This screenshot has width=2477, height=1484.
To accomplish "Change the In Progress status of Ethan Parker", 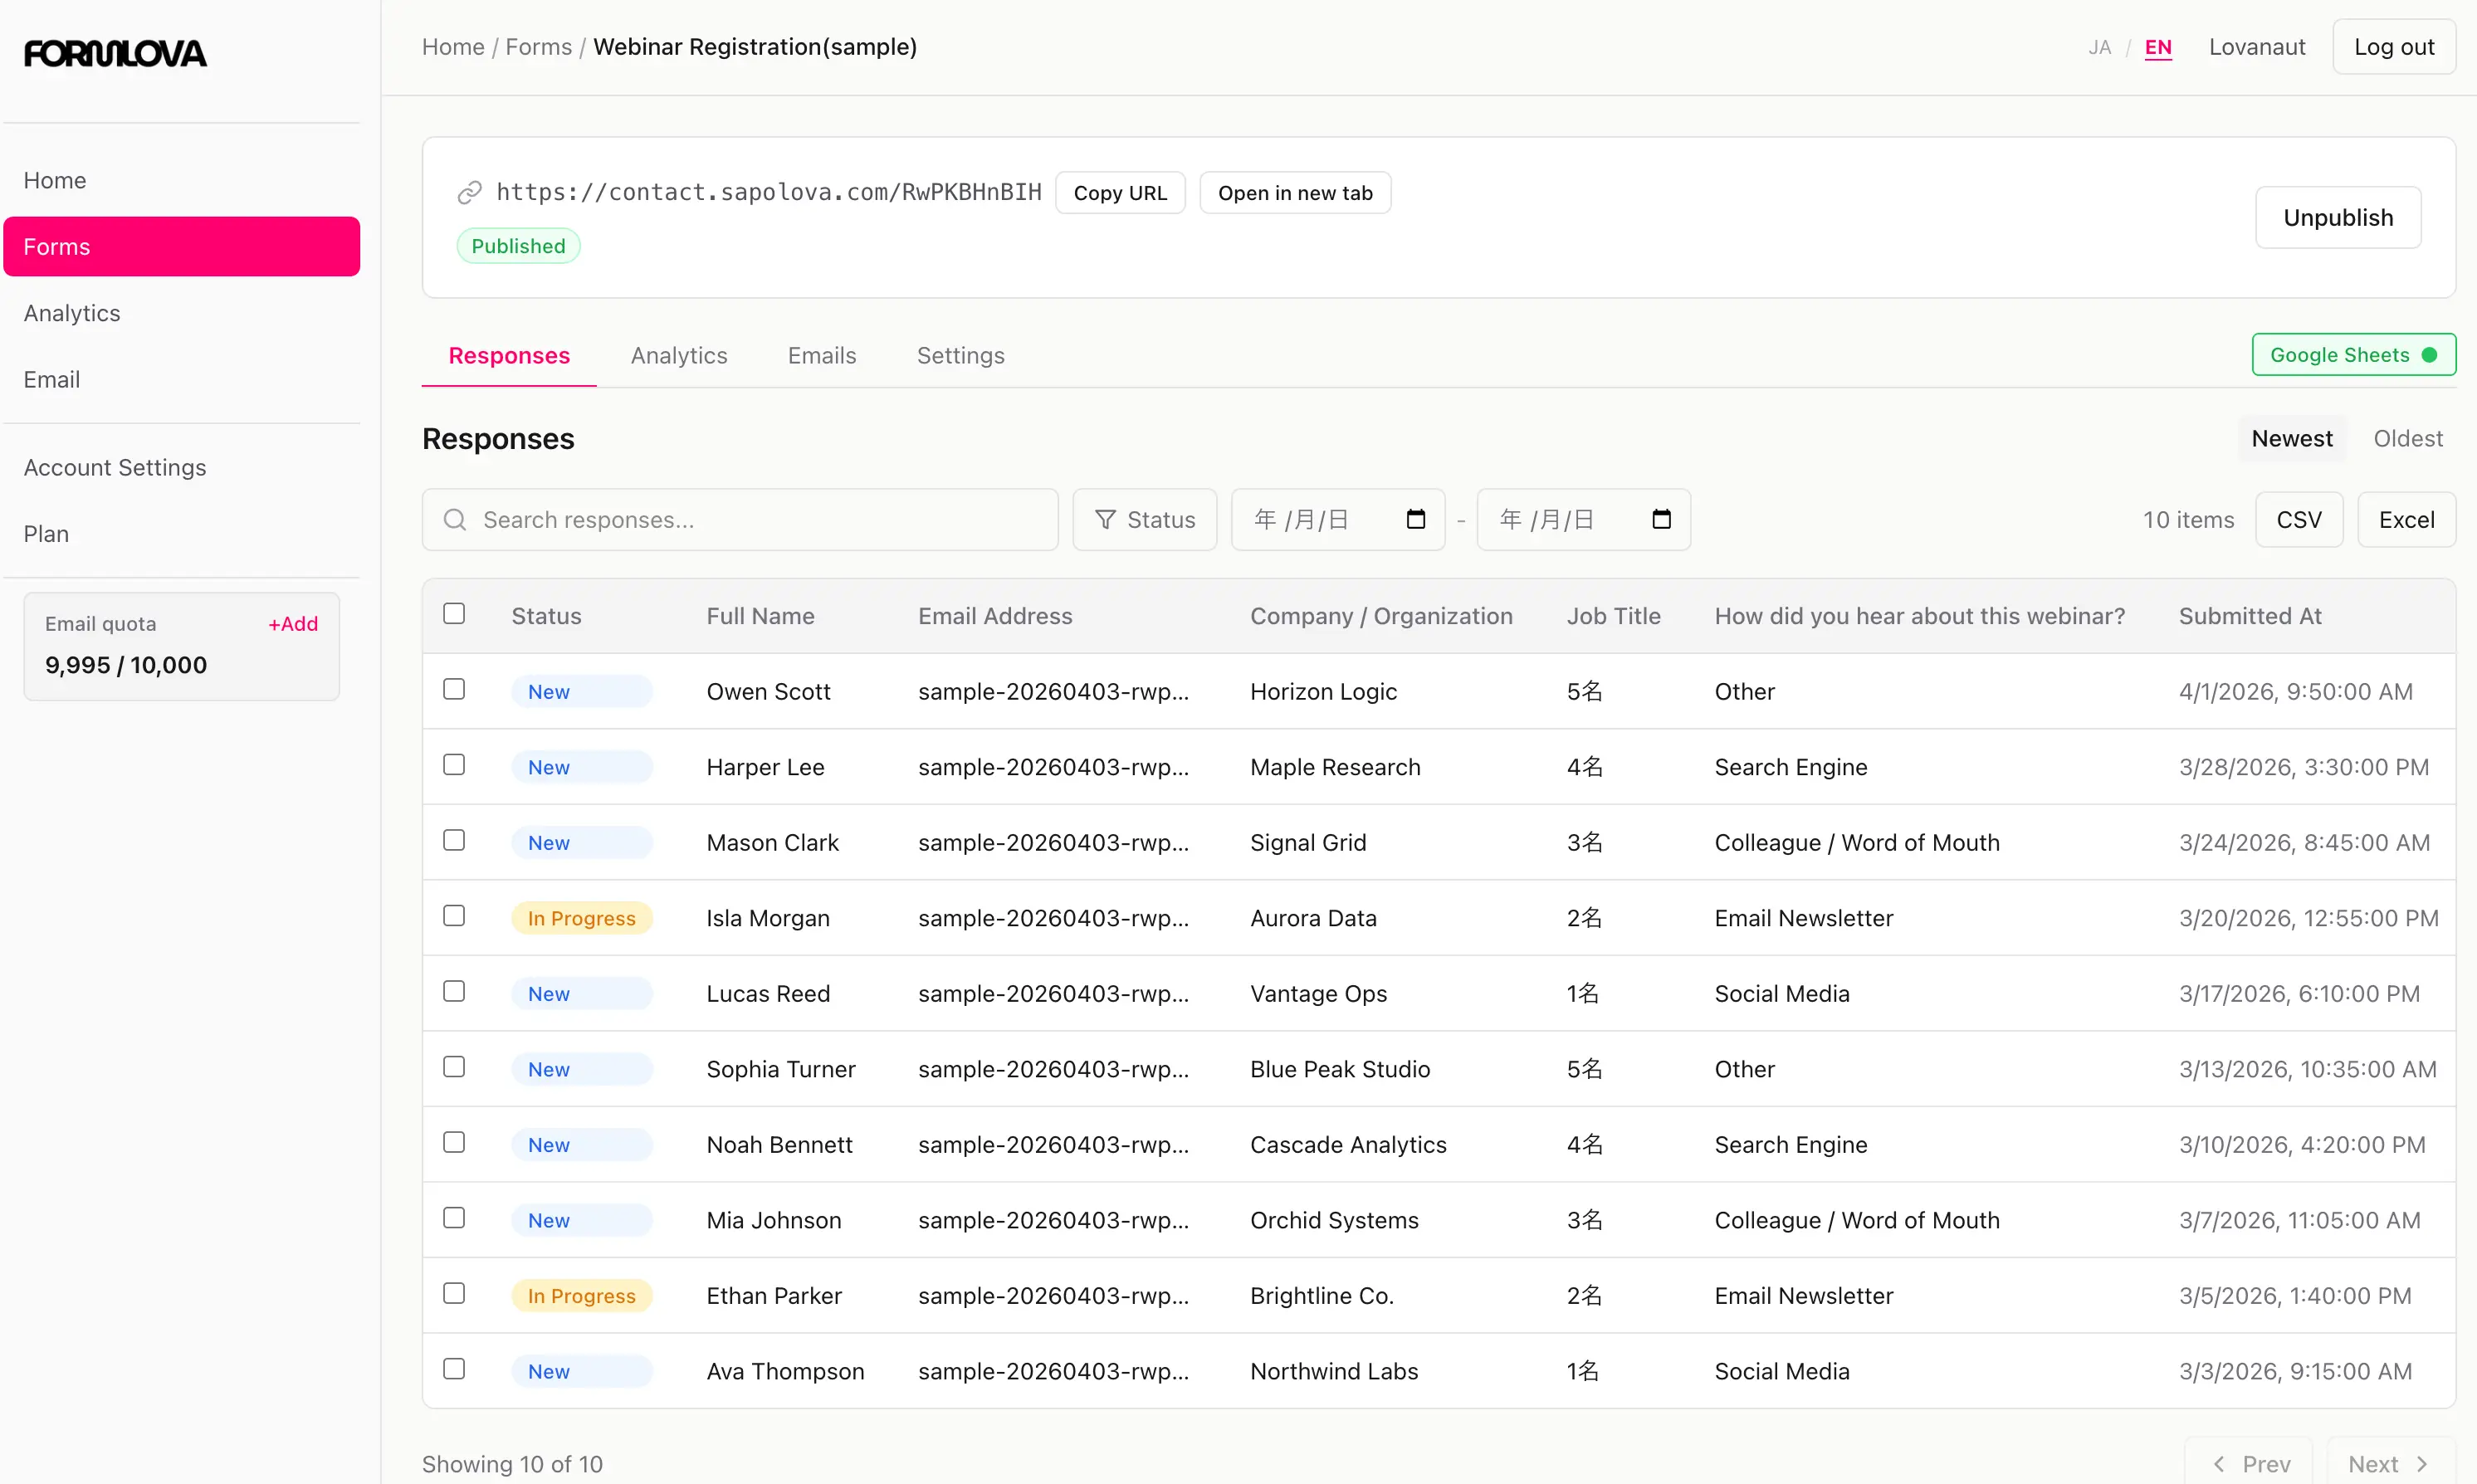I will pyautogui.click(x=581, y=1296).
